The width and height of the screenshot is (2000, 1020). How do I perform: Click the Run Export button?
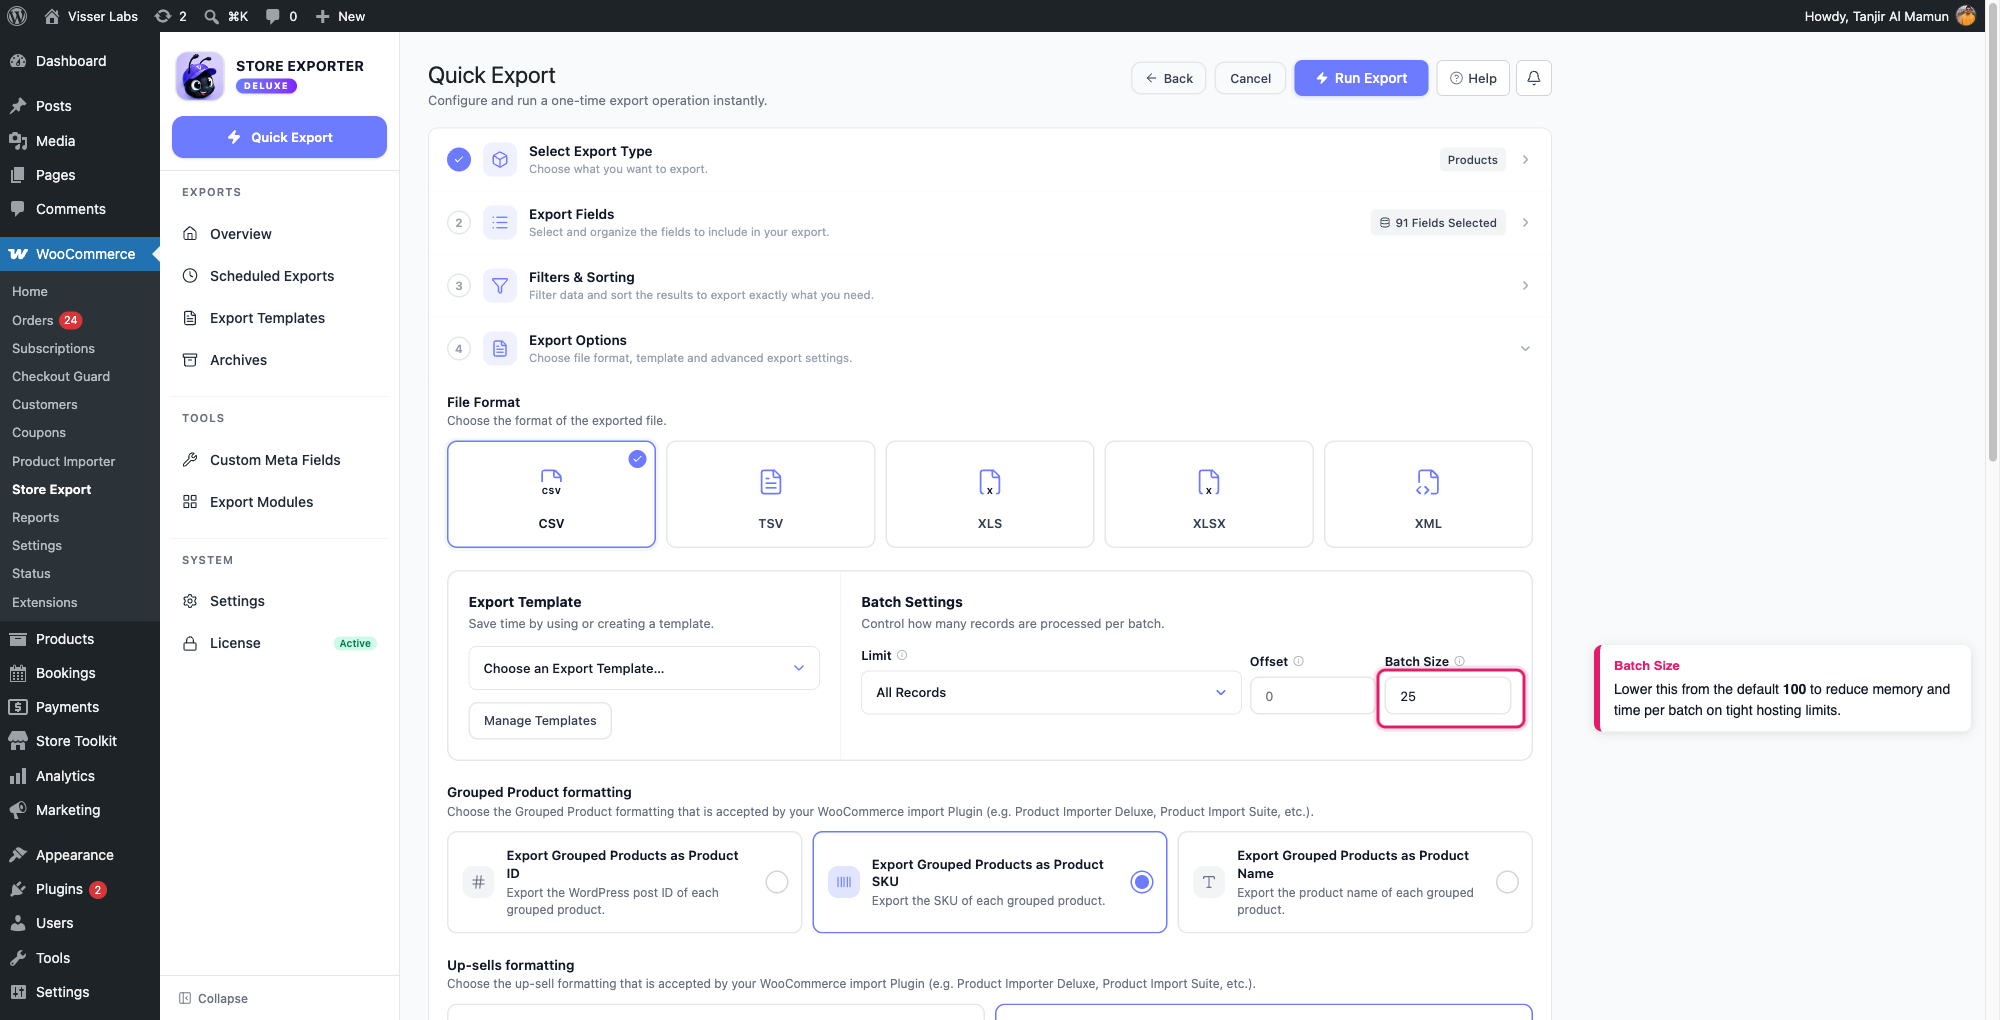pyautogui.click(x=1361, y=78)
